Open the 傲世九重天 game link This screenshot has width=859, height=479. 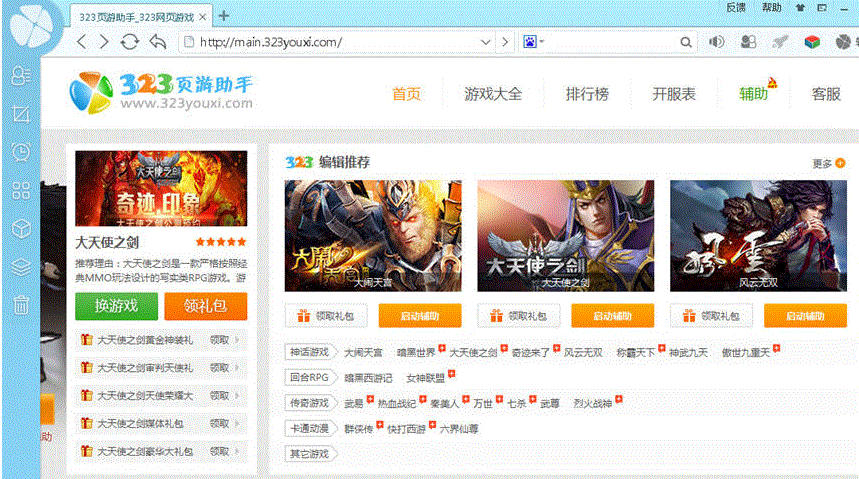click(x=746, y=353)
